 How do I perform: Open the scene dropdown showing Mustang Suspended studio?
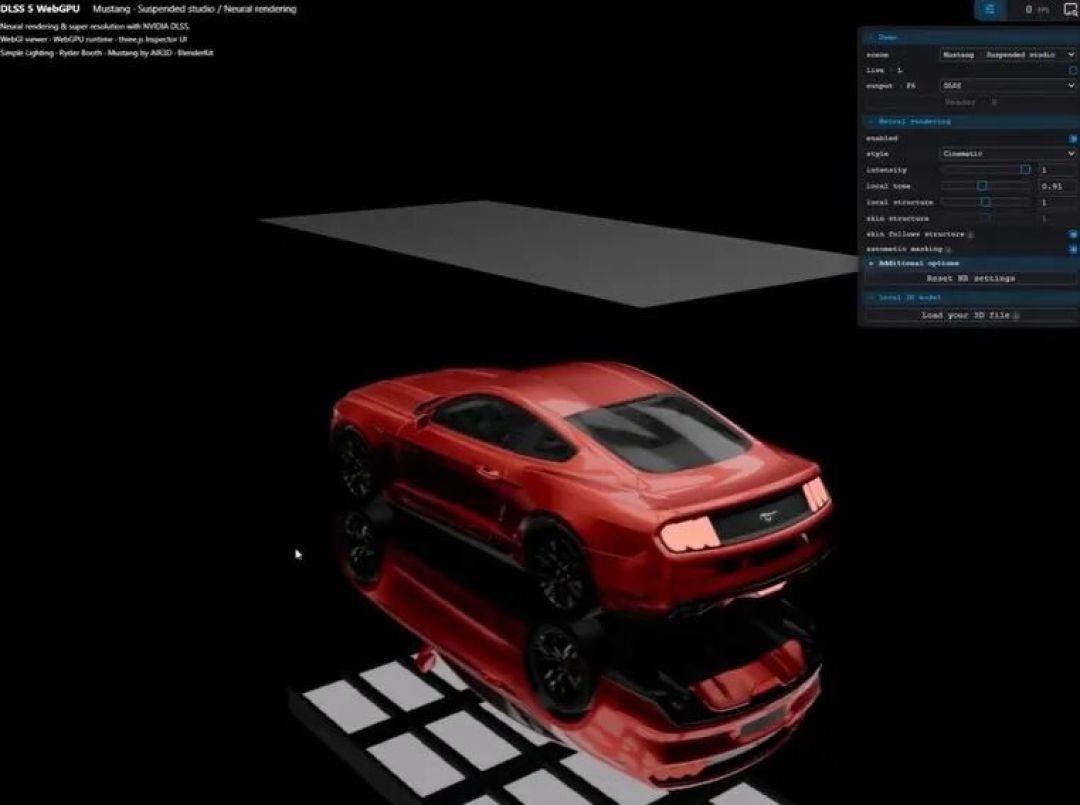(x=1008, y=54)
